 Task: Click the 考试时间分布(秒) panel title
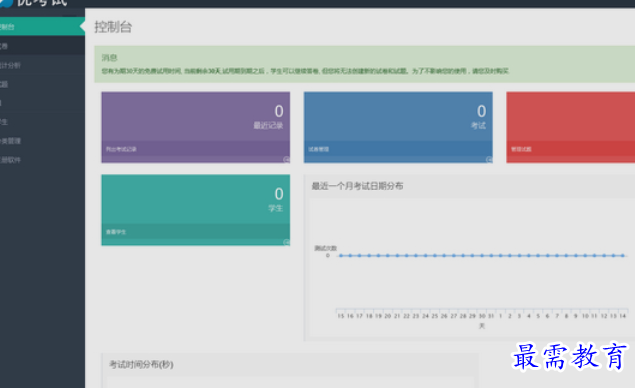141,365
